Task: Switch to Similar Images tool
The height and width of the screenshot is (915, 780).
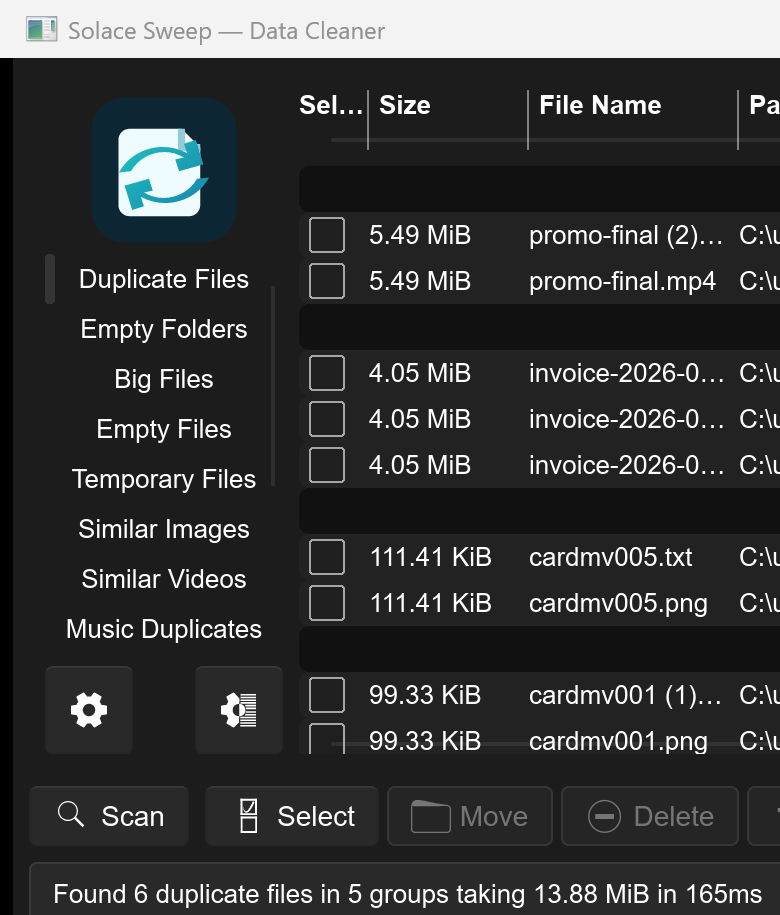Action: click(x=164, y=529)
